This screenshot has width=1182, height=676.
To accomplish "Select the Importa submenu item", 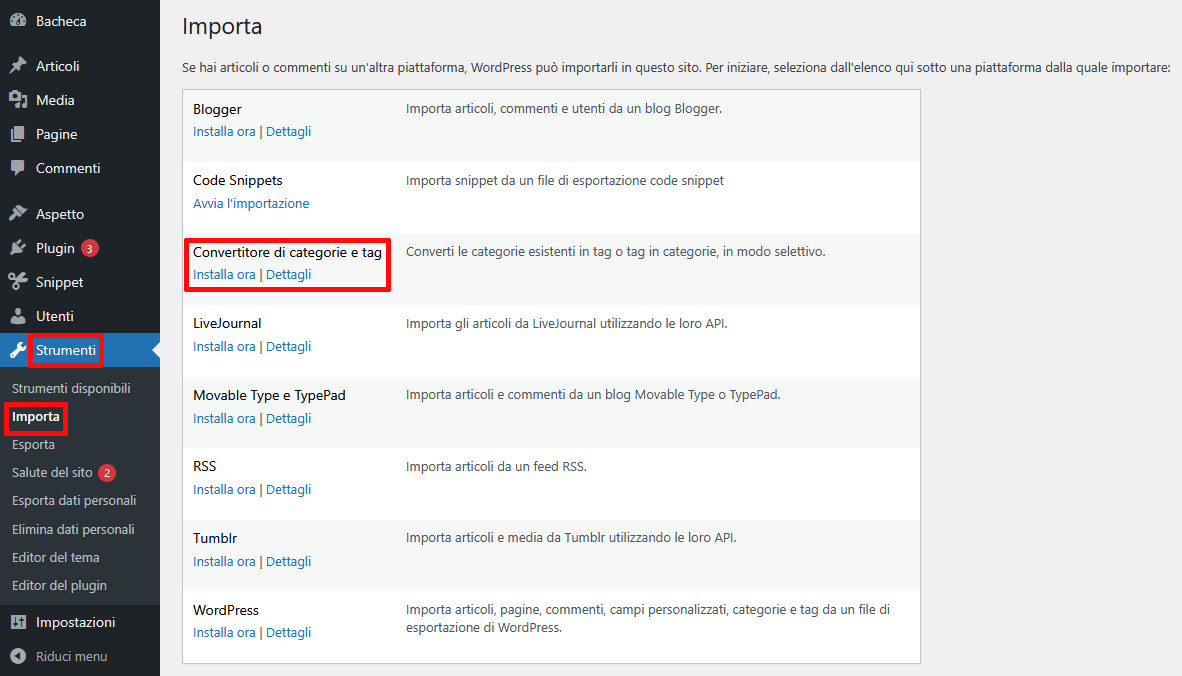I will click(x=35, y=416).
